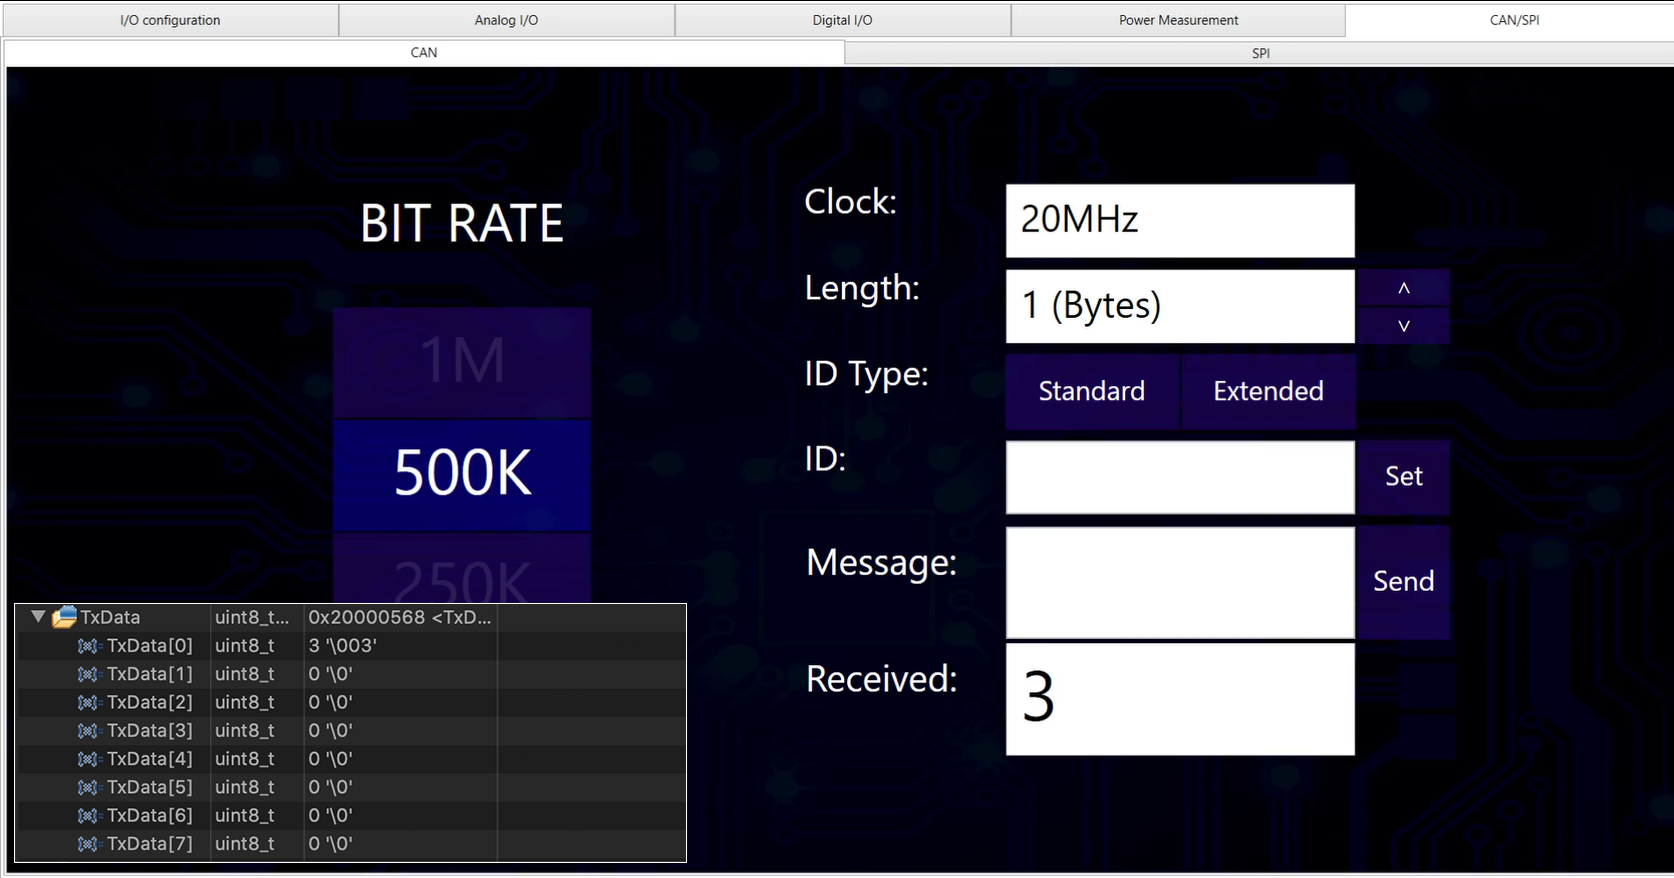
Task: Click the Message text box
Action: 1180,582
